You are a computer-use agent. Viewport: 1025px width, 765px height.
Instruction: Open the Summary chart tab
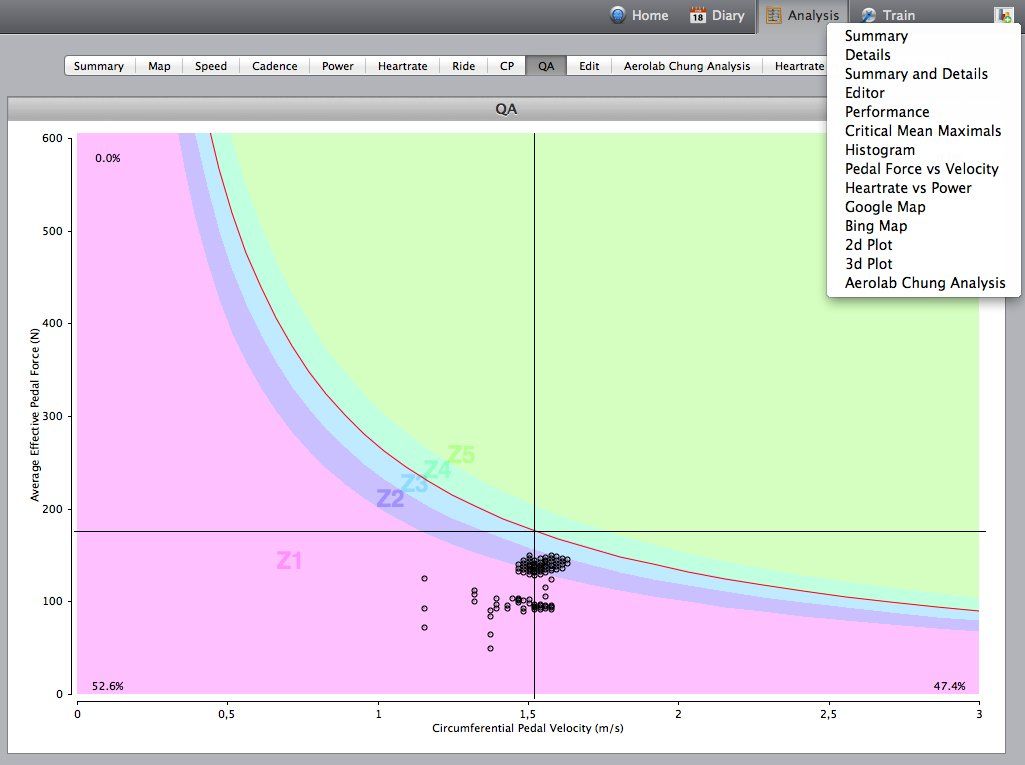tap(99, 66)
